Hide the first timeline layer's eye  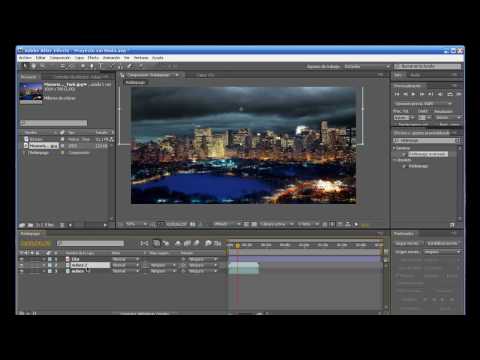point(22,259)
